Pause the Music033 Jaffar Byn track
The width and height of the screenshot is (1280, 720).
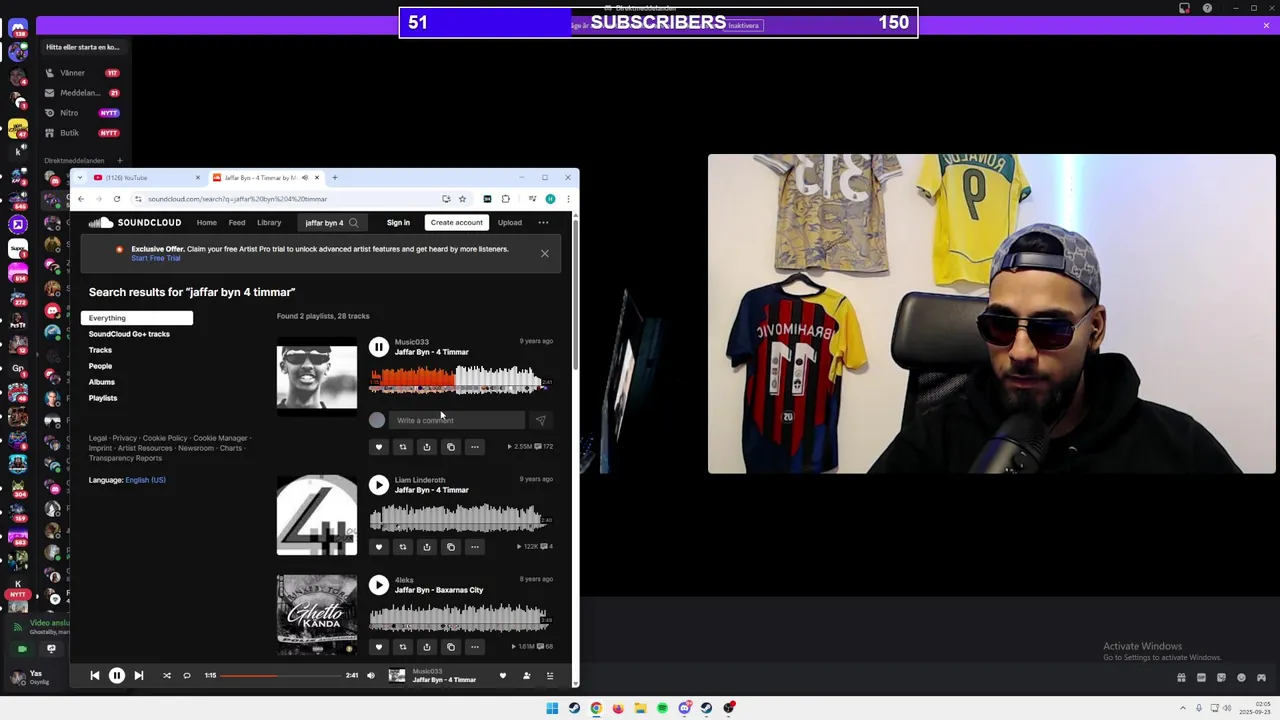coord(378,347)
